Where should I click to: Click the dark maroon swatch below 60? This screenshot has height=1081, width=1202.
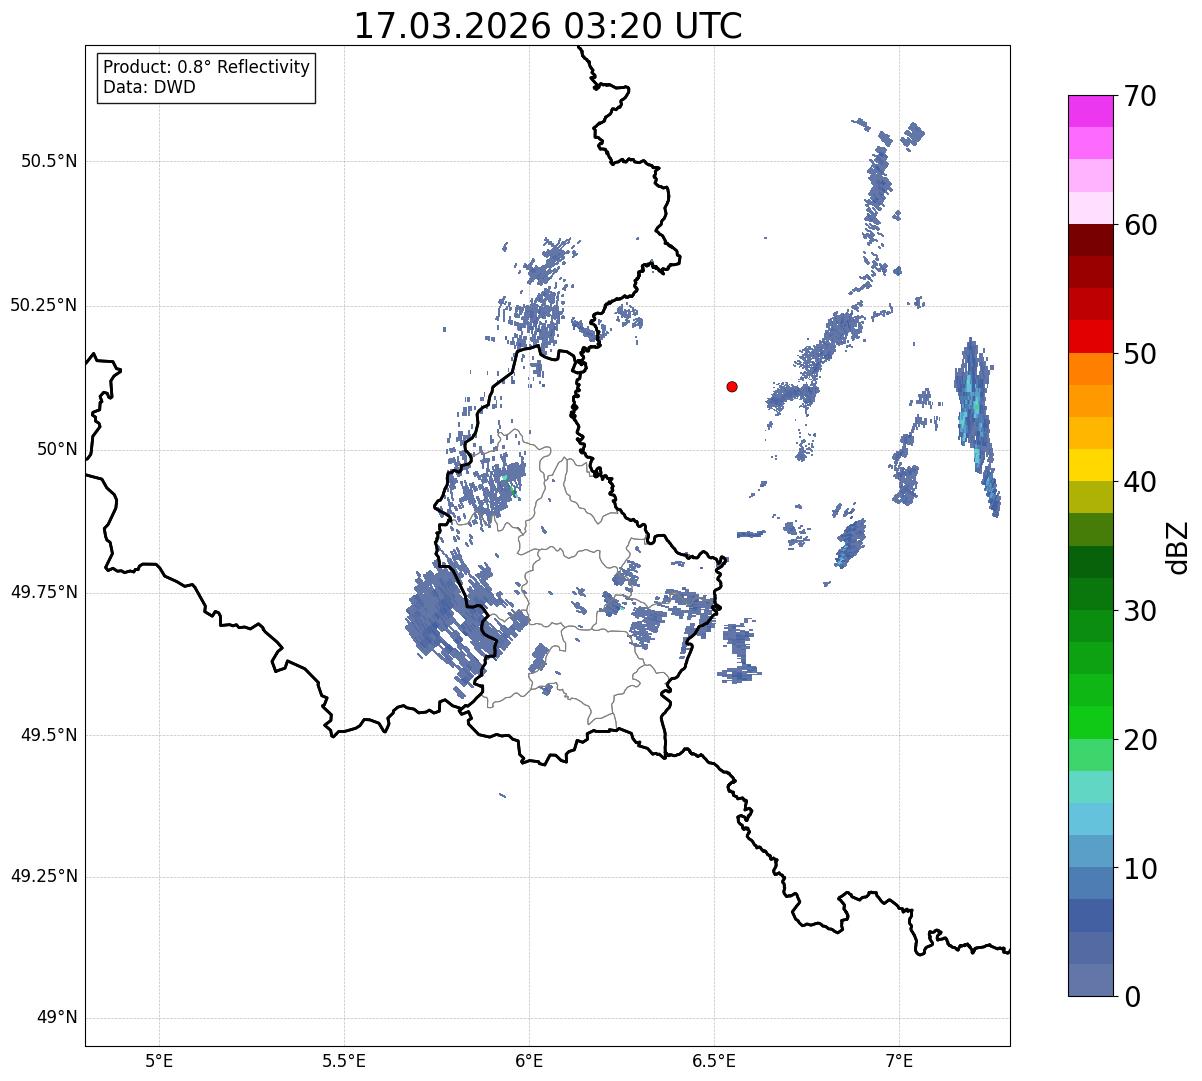pos(1090,240)
